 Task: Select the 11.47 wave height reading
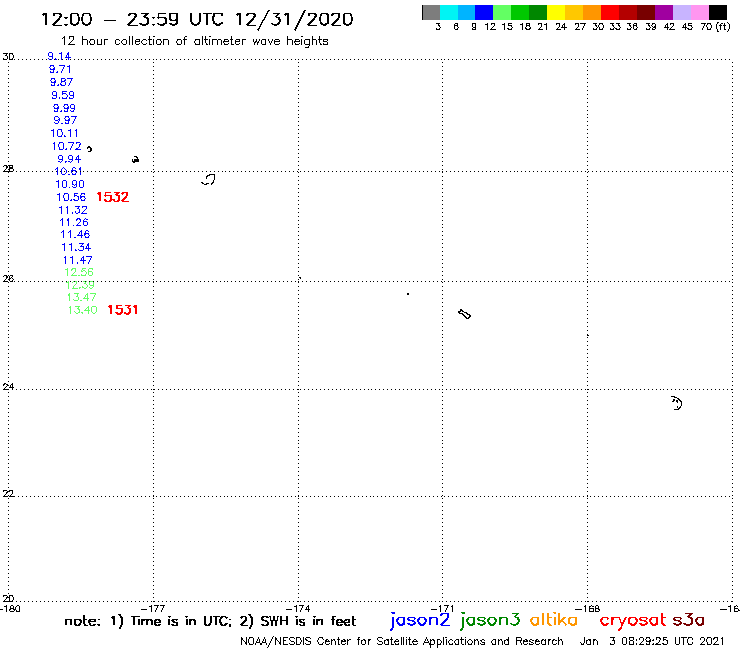77,260
